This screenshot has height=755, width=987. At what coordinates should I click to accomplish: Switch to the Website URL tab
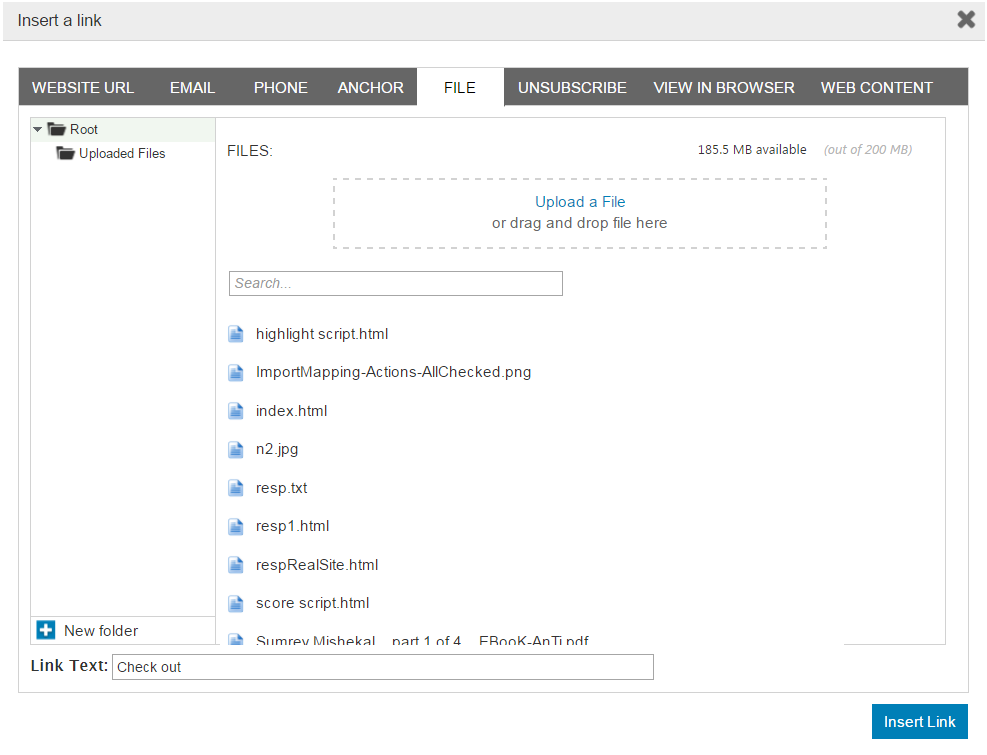coord(83,88)
